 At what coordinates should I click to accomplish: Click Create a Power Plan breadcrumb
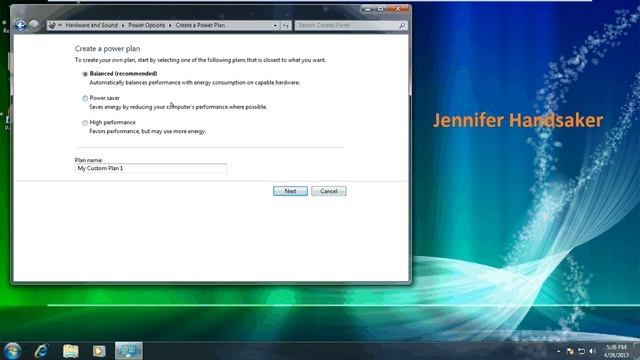point(200,25)
